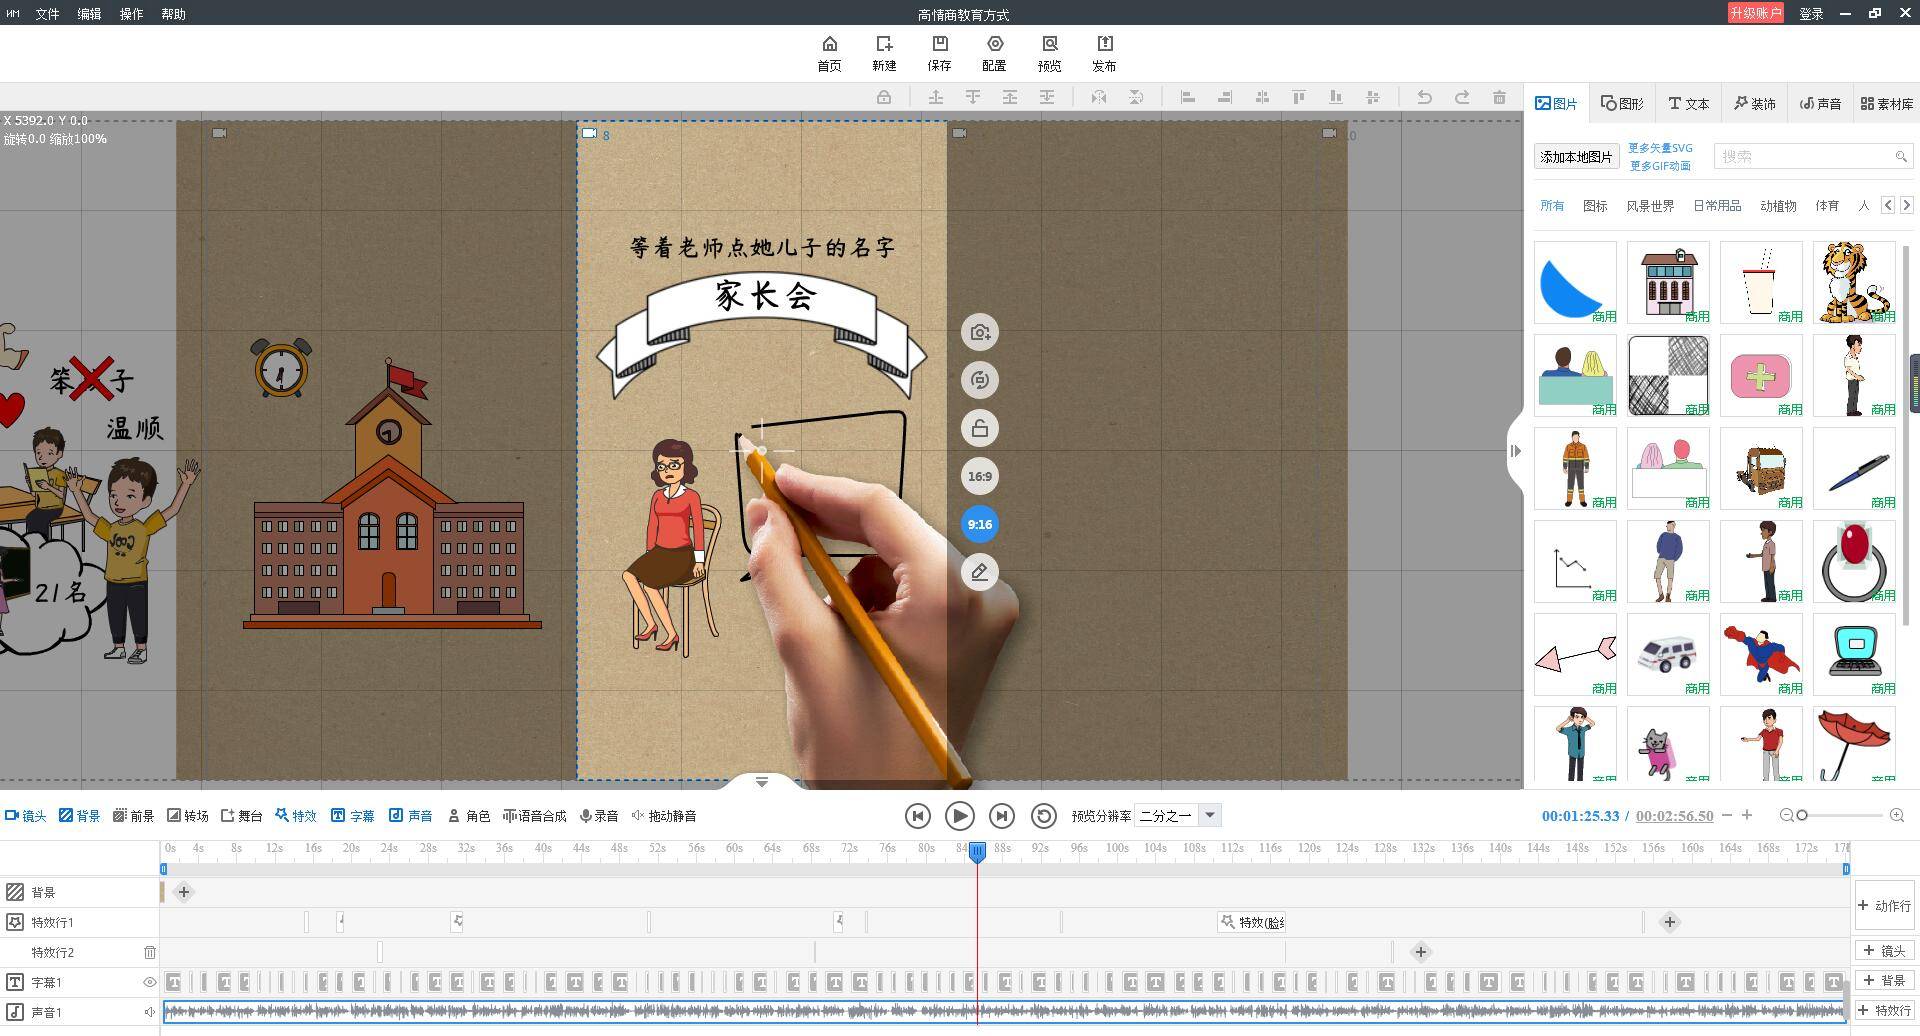Select the 16:9 aspect ratio
This screenshot has height=1036, width=1920.
[x=980, y=477]
